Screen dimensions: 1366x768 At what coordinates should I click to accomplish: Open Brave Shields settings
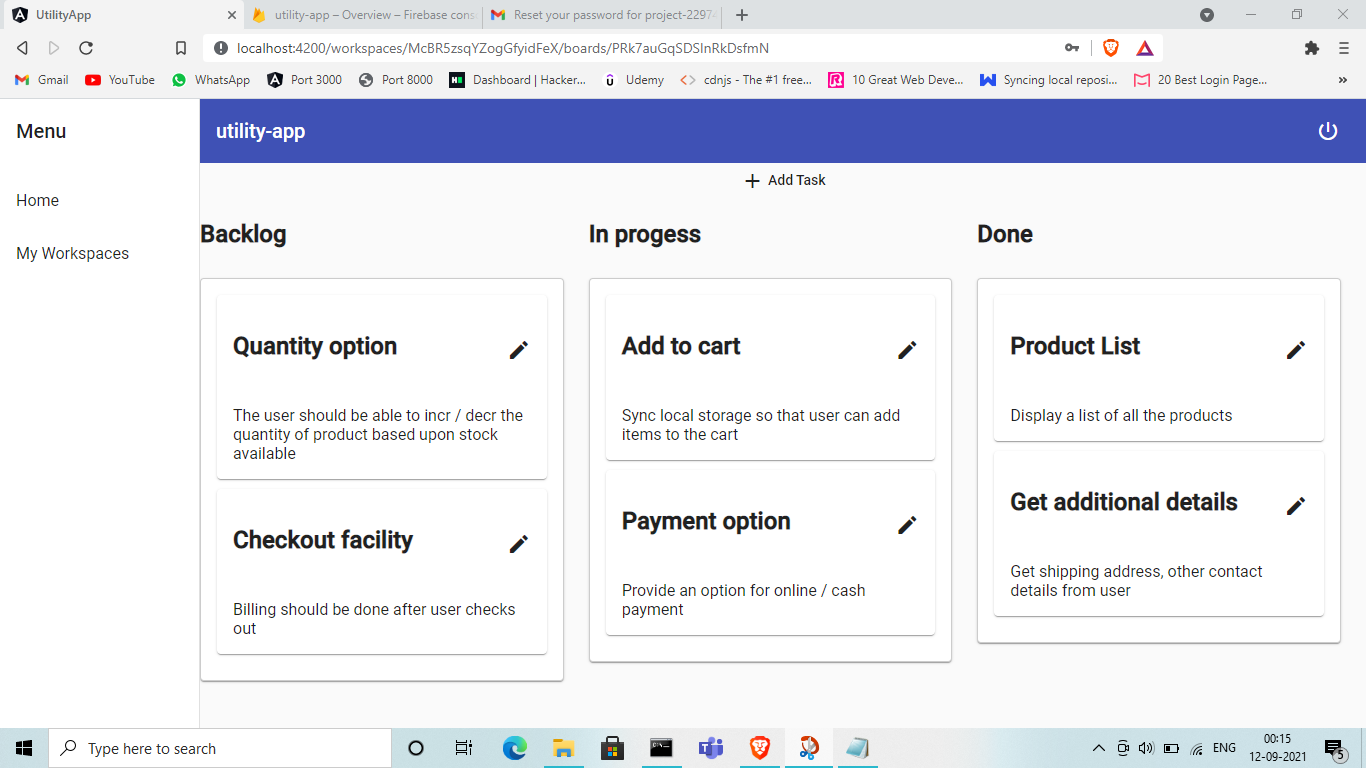(1110, 46)
